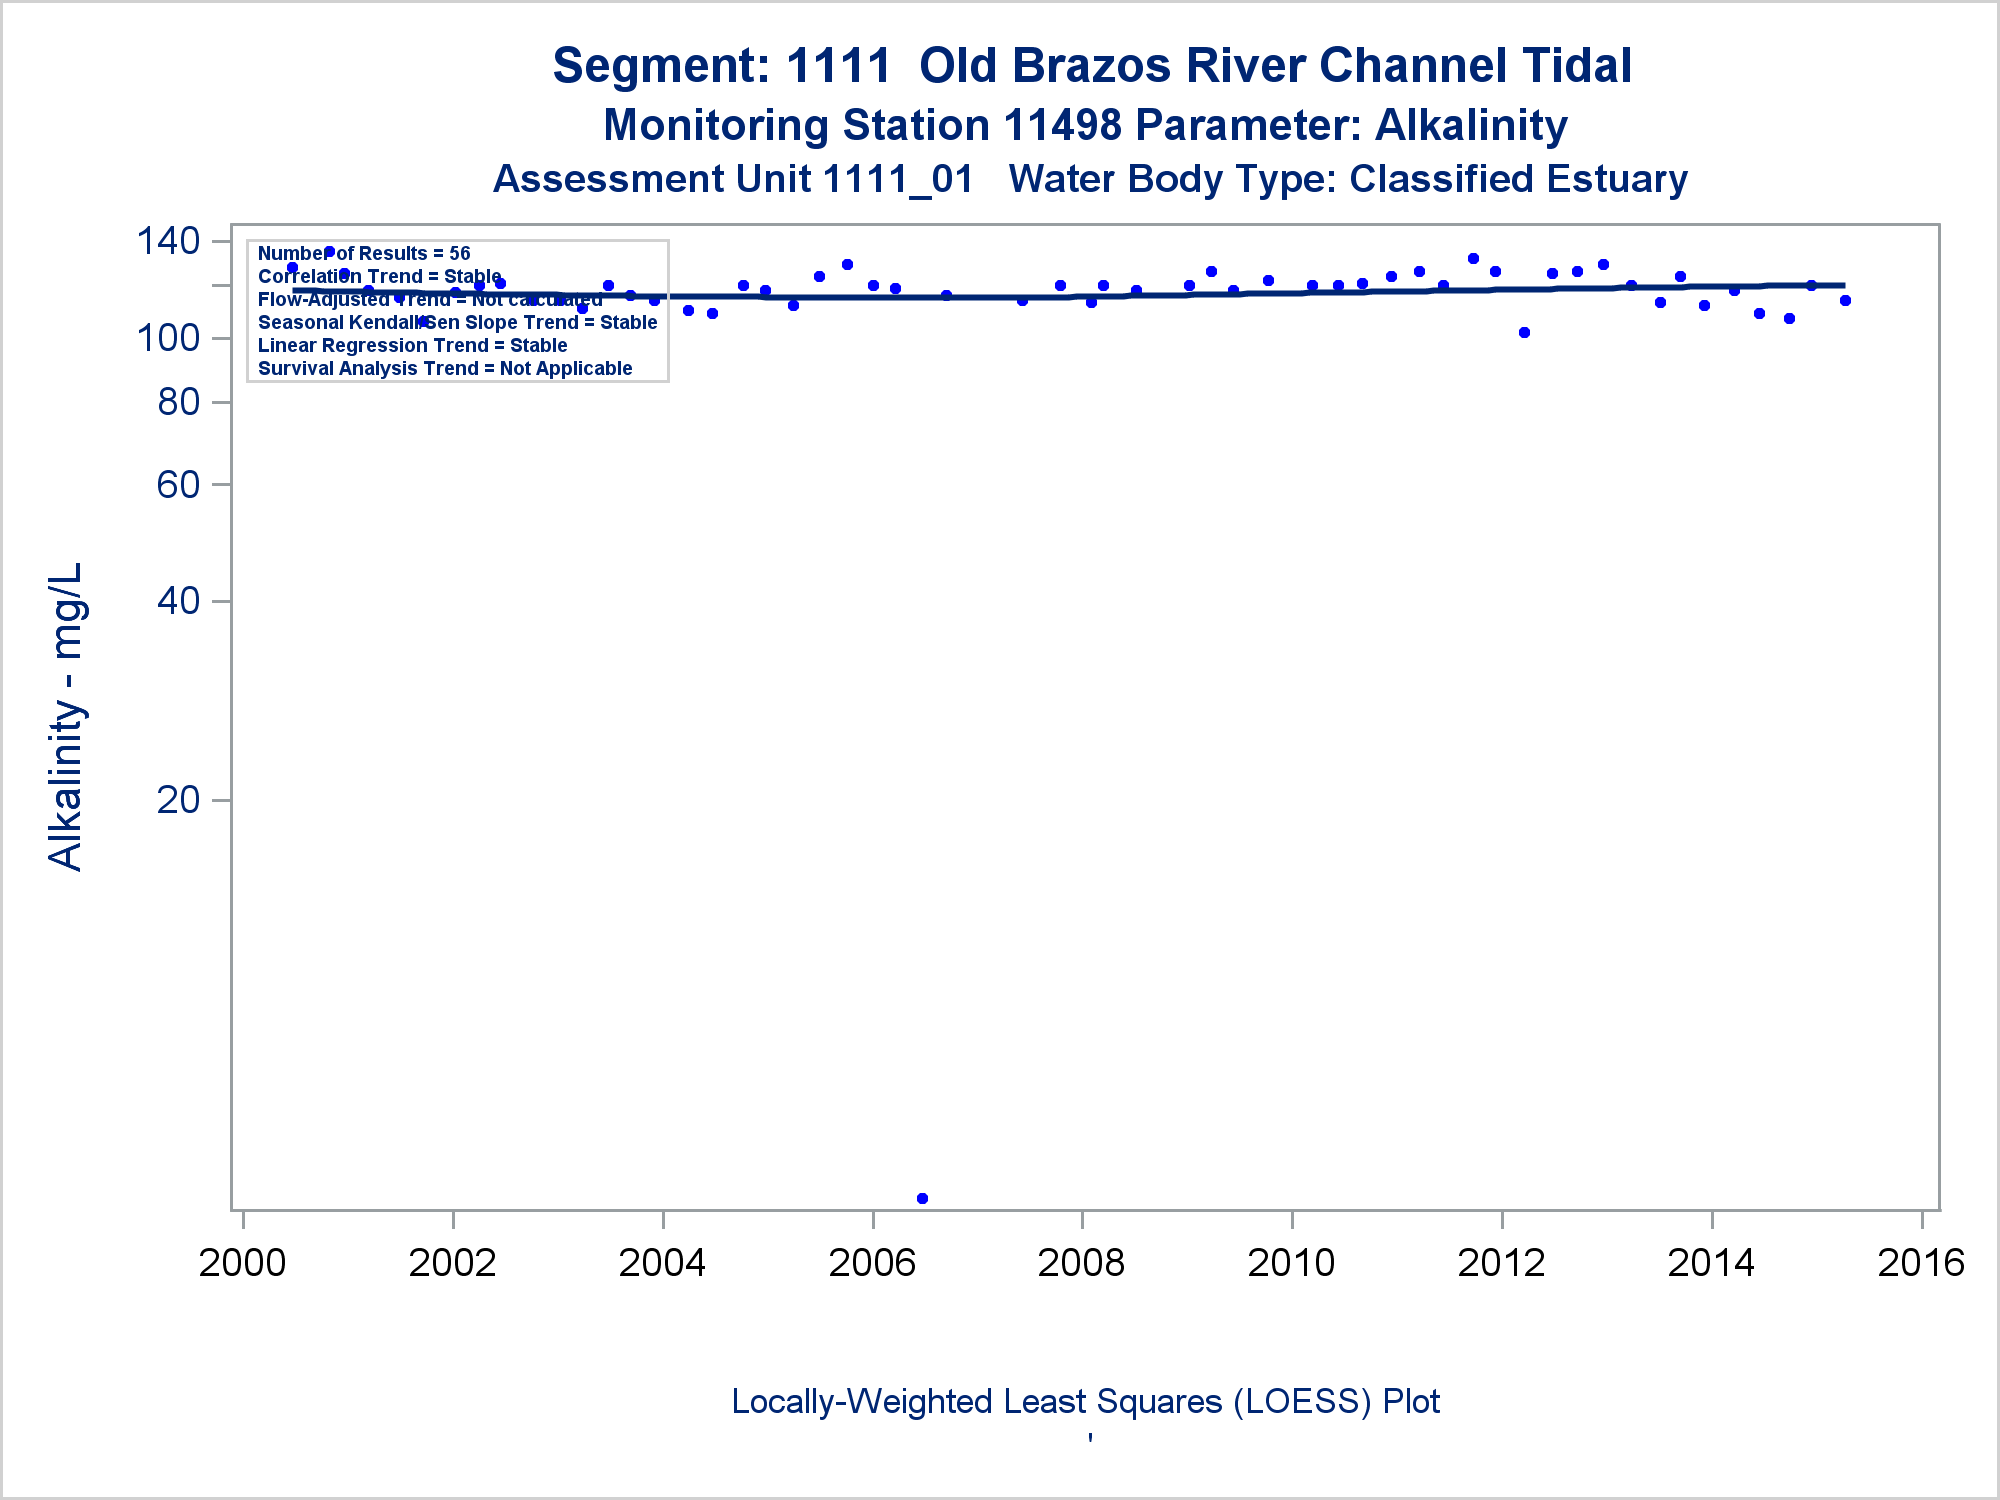
Task: Click the Monitoring Station 11498 subtitle
Action: click(1085, 126)
